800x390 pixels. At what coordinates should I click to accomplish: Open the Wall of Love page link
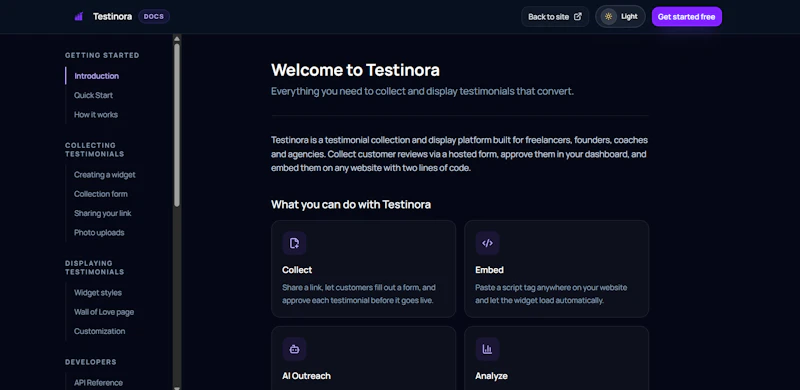(x=104, y=312)
